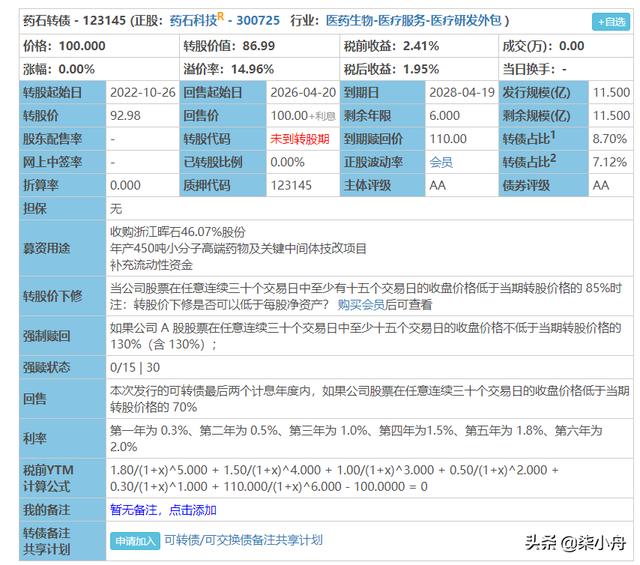Click 转债占比1 value 8.70%
This screenshot has width=640, height=565.
pos(609,139)
